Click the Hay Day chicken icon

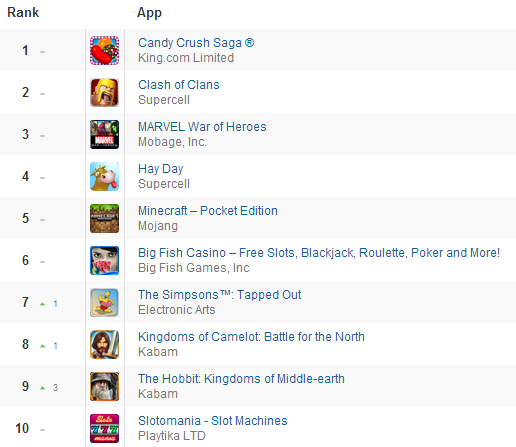tap(104, 176)
